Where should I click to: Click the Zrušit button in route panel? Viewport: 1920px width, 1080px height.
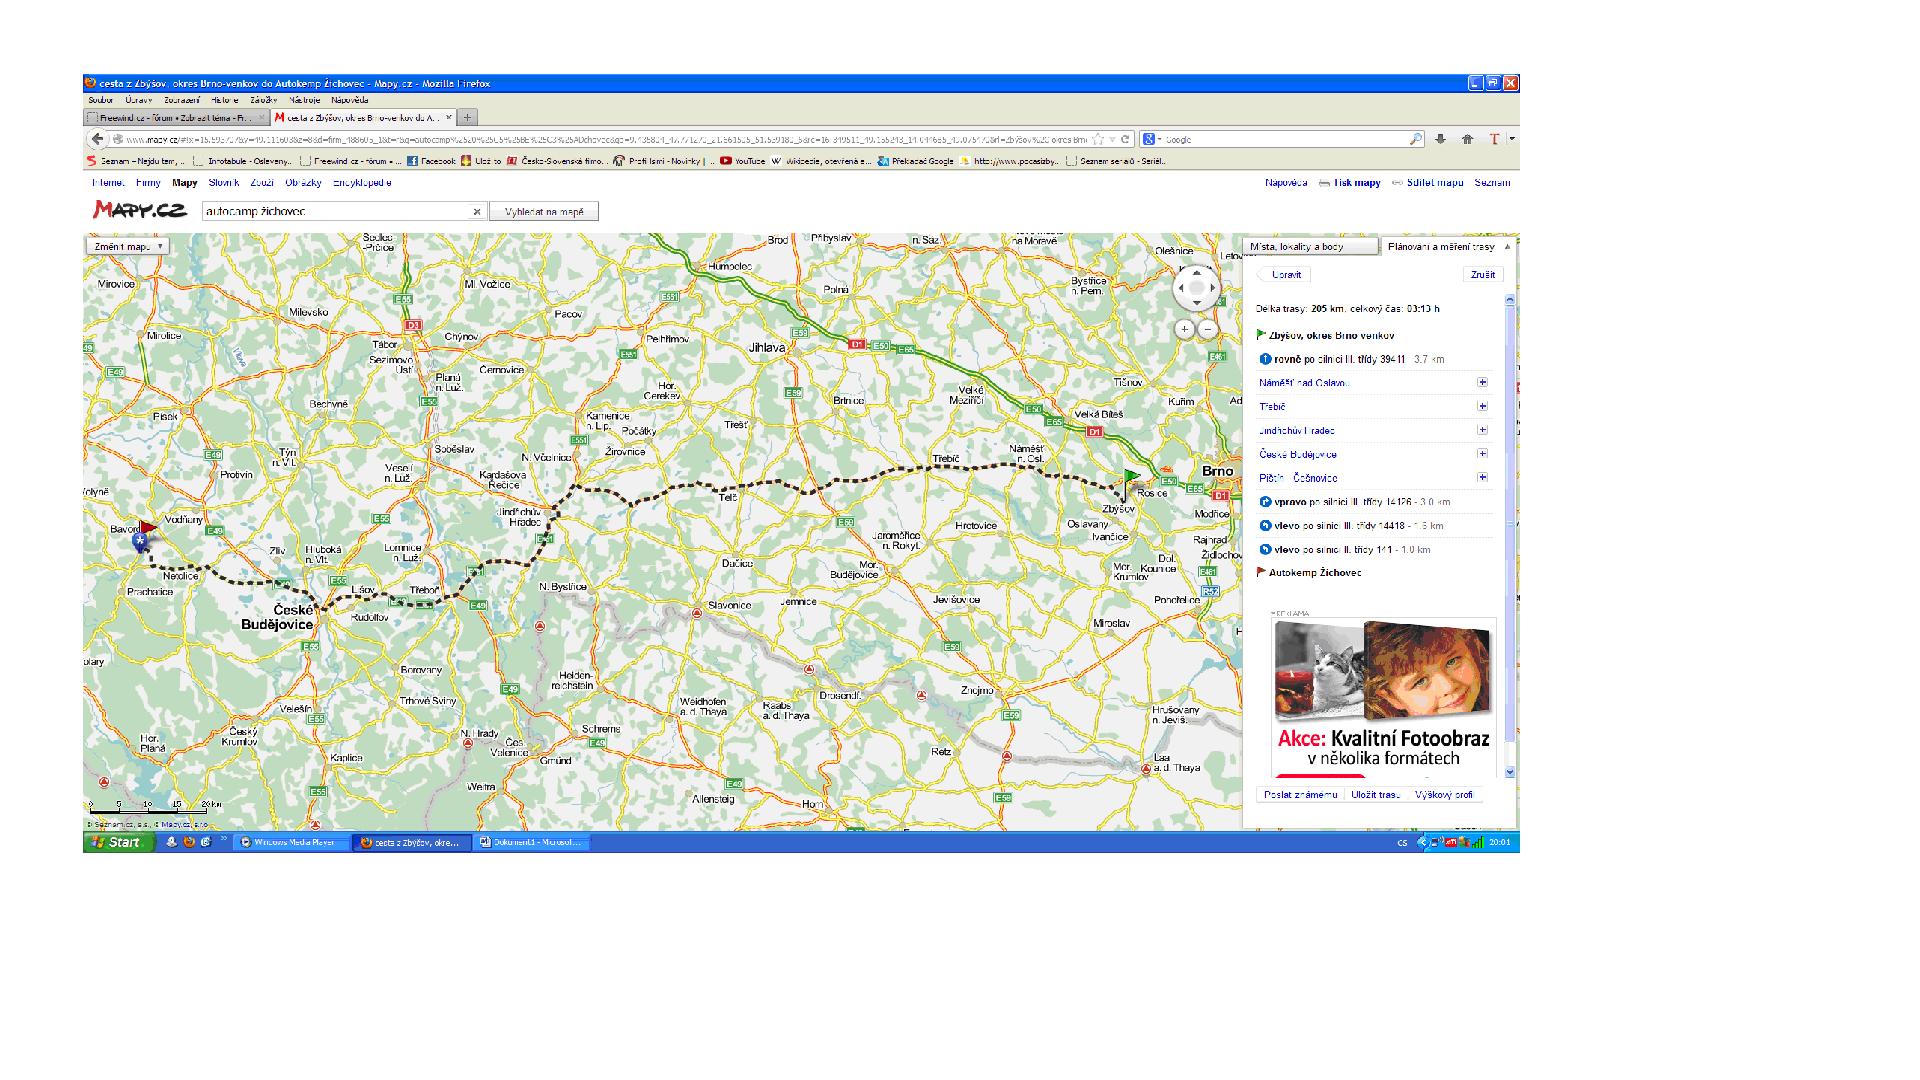pyautogui.click(x=1482, y=275)
